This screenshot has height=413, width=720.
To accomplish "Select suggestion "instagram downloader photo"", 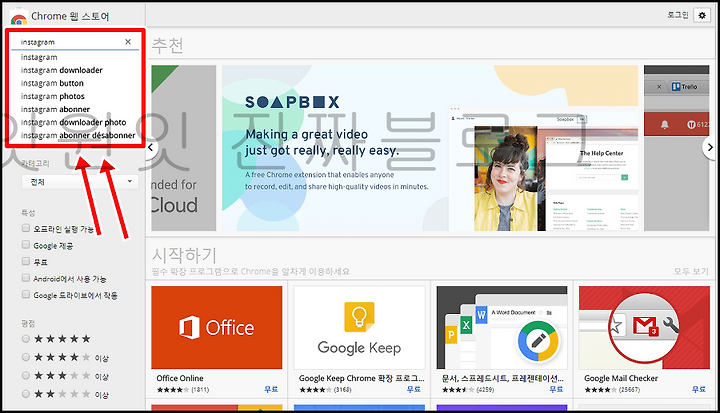I will (x=73, y=122).
